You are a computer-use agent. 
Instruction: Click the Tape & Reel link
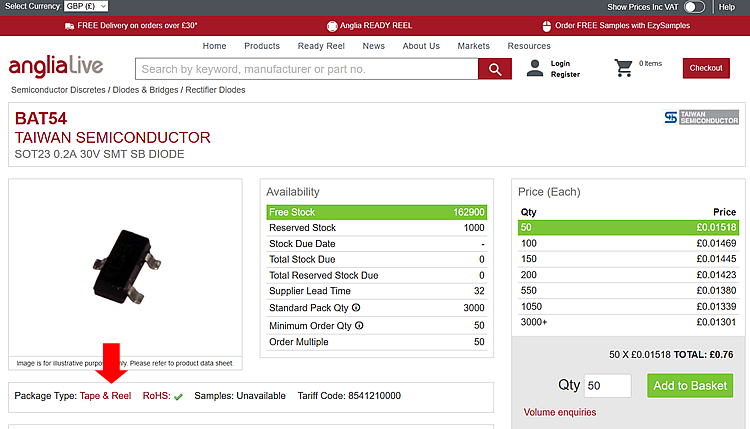(x=105, y=396)
